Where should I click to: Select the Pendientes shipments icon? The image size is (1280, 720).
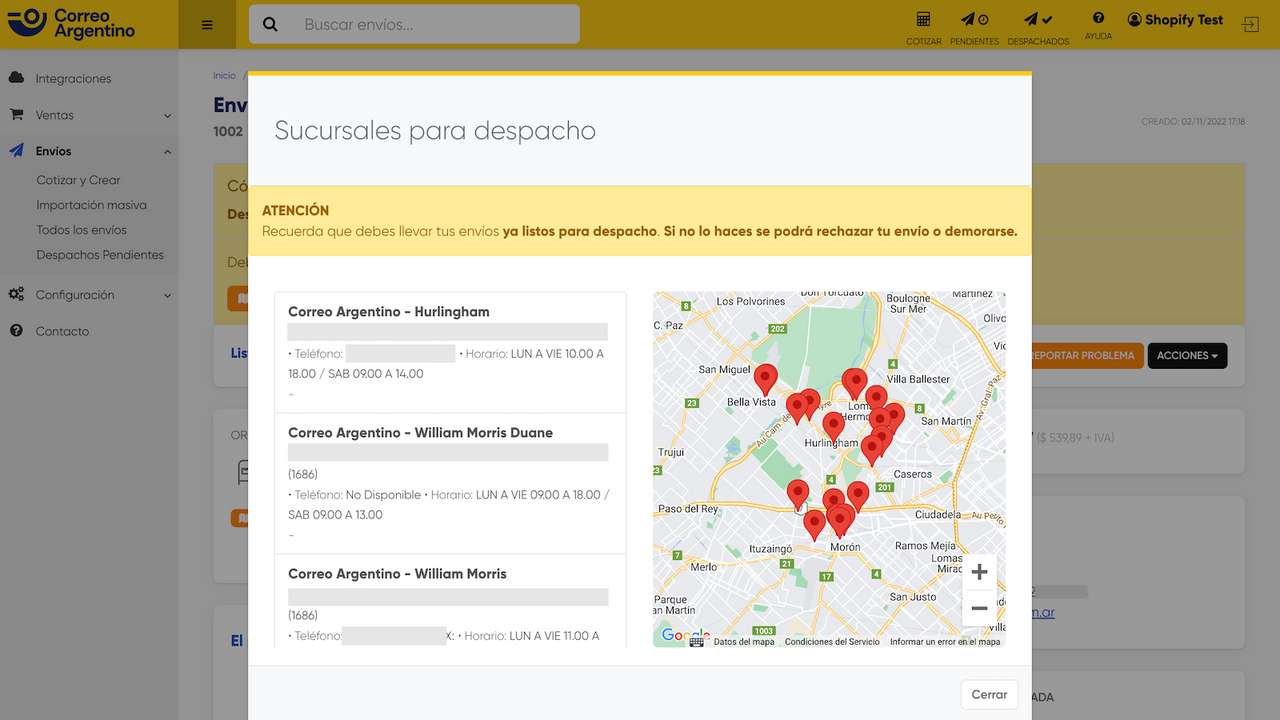coord(974,20)
